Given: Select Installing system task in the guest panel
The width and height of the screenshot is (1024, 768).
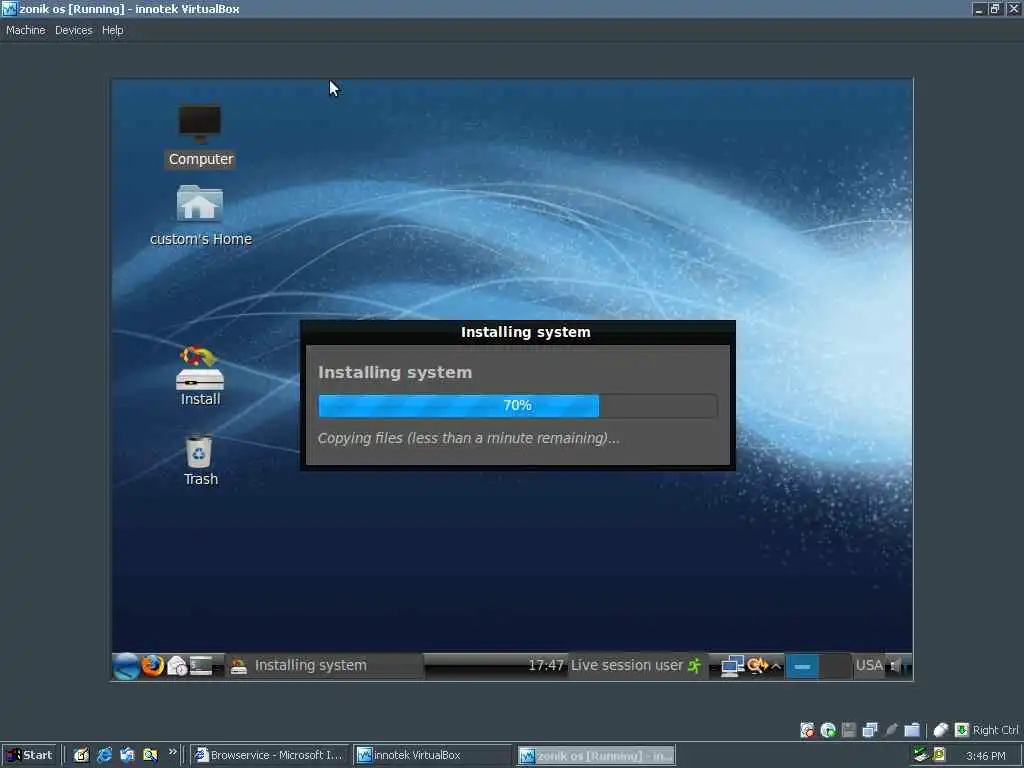Looking at the screenshot, I should point(325,665).
